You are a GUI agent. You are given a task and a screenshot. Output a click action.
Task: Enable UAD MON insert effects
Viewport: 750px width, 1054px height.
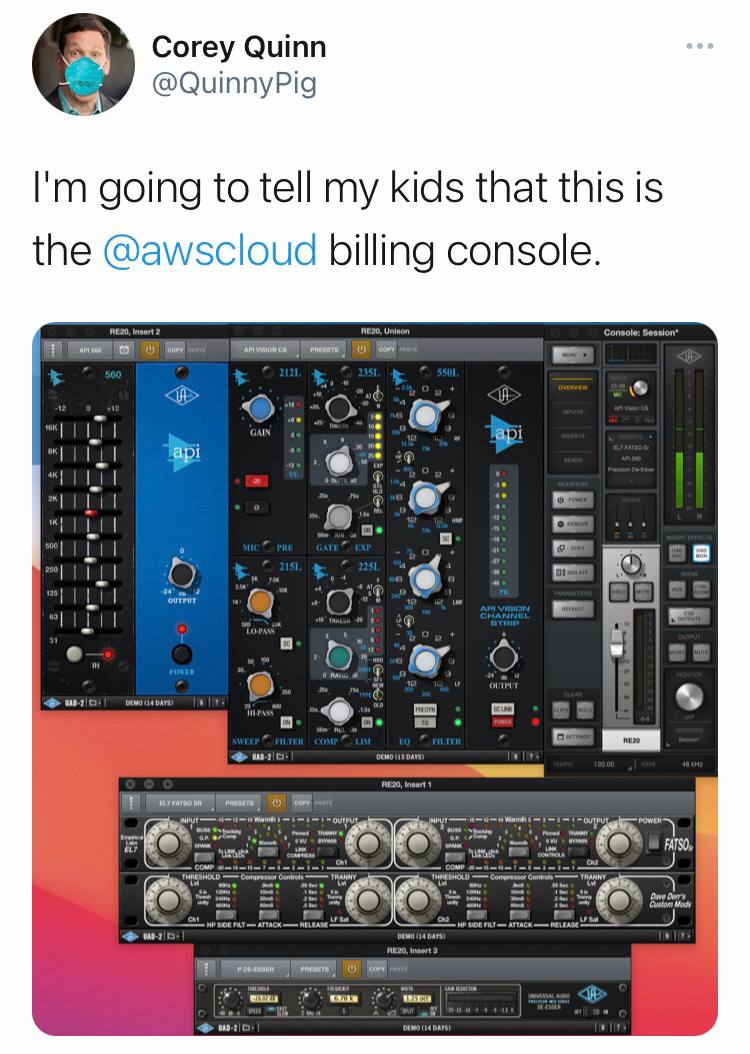(701, 553)
